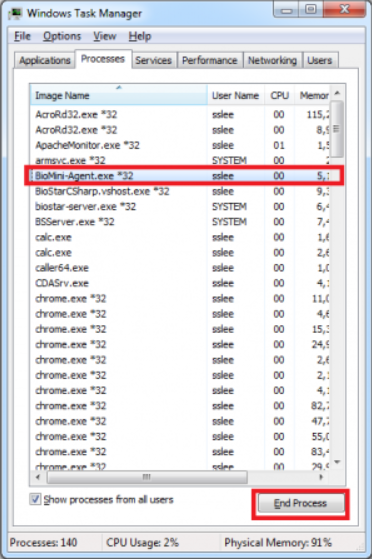The width and height of the screenshot is (372, 559).
Task: Click SYSTEM user name for biostar-server.exe
Action: point(229,207)
